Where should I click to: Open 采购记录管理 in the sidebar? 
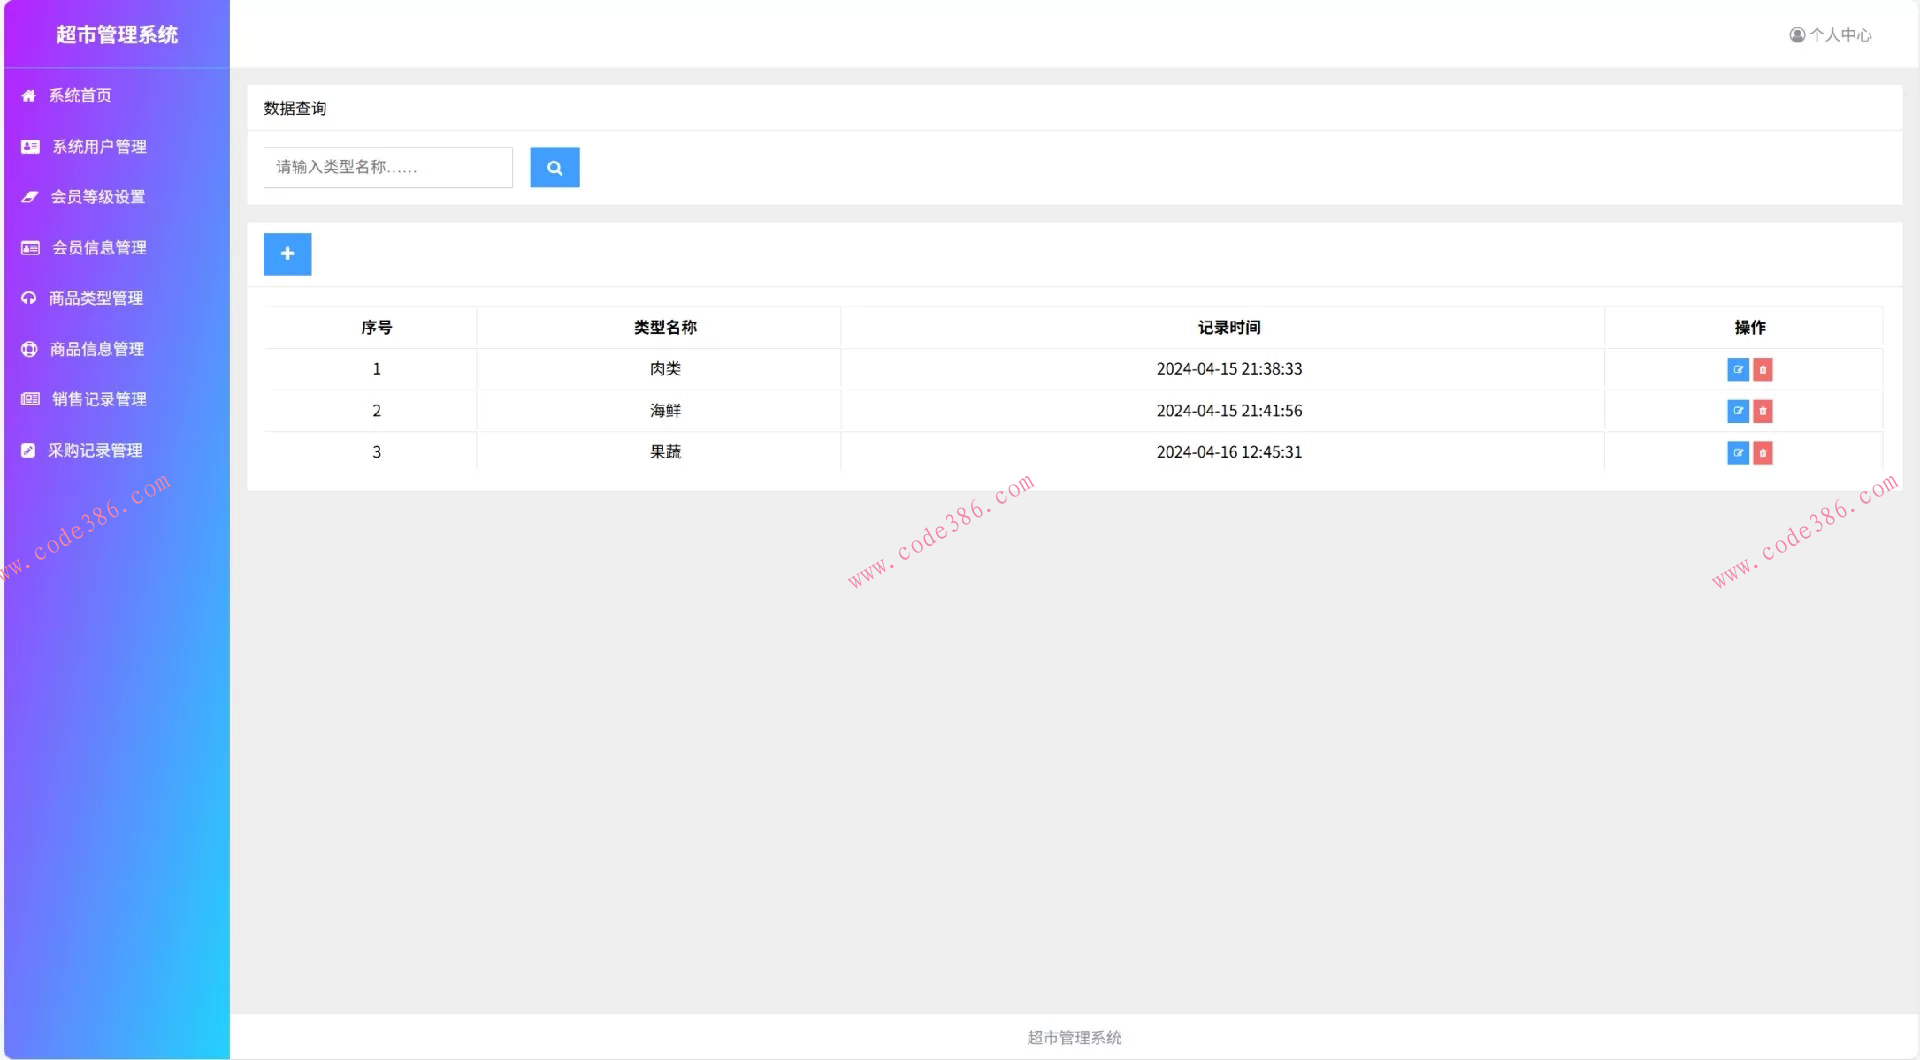97,450
